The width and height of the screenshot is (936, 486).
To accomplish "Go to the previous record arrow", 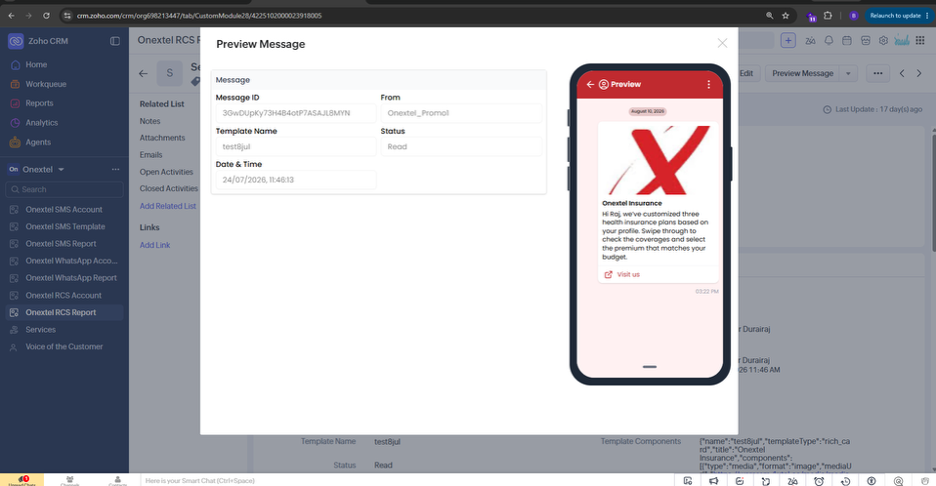I will (902, 73).
